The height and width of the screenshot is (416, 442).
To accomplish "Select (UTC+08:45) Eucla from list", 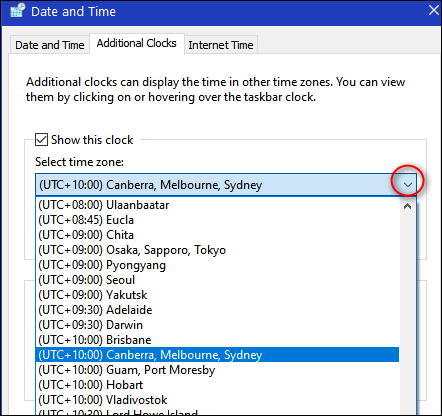I will click(217, 220).
